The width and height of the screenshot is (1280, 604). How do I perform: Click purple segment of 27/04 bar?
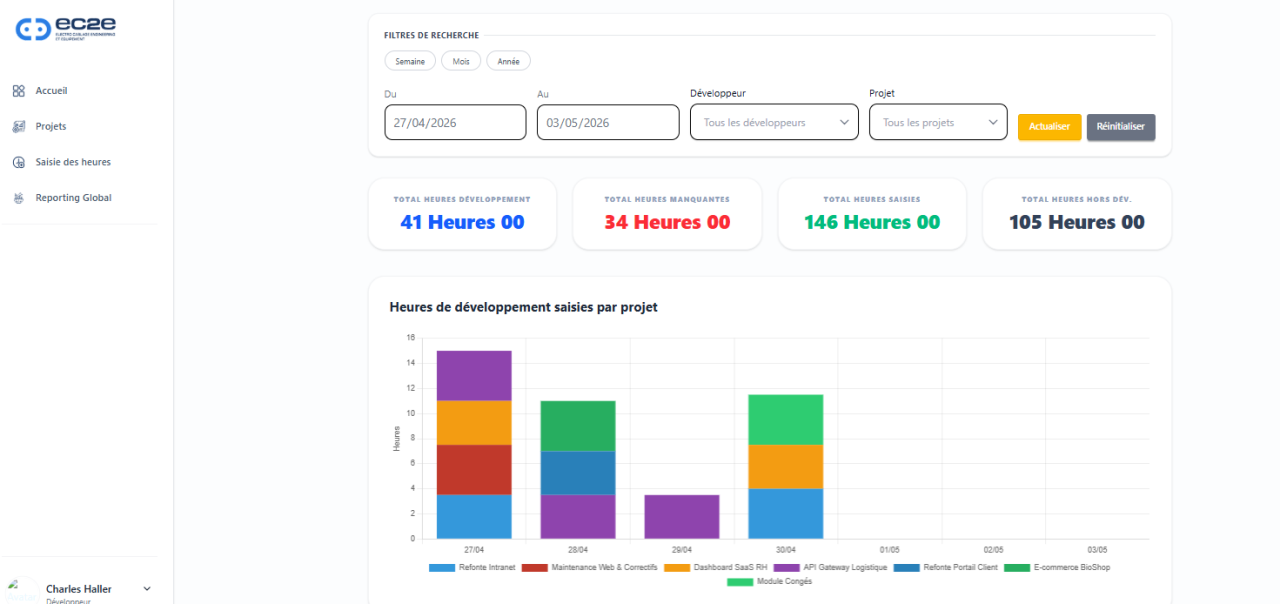[474, 376]
